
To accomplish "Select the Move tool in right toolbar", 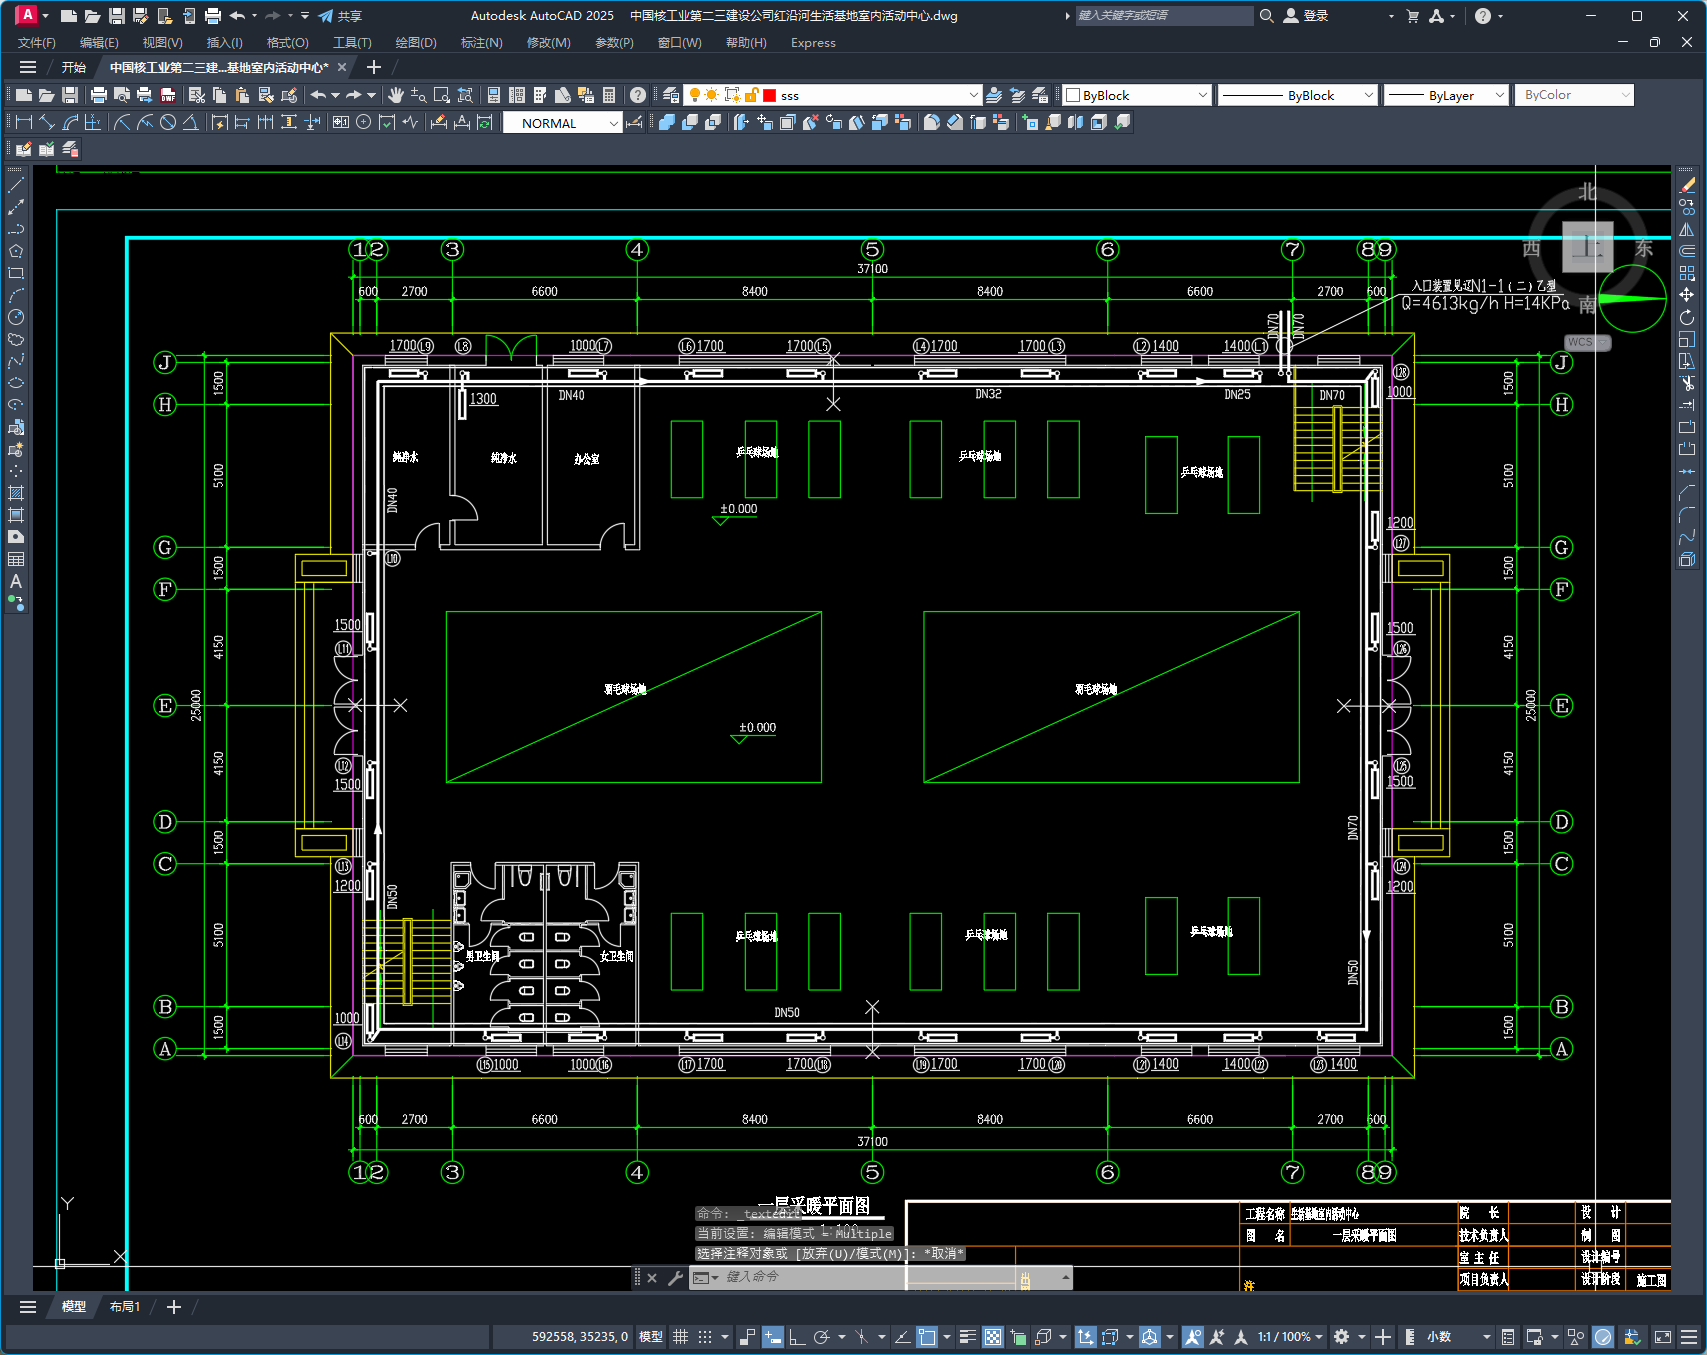I will [x=1687, y=295].
